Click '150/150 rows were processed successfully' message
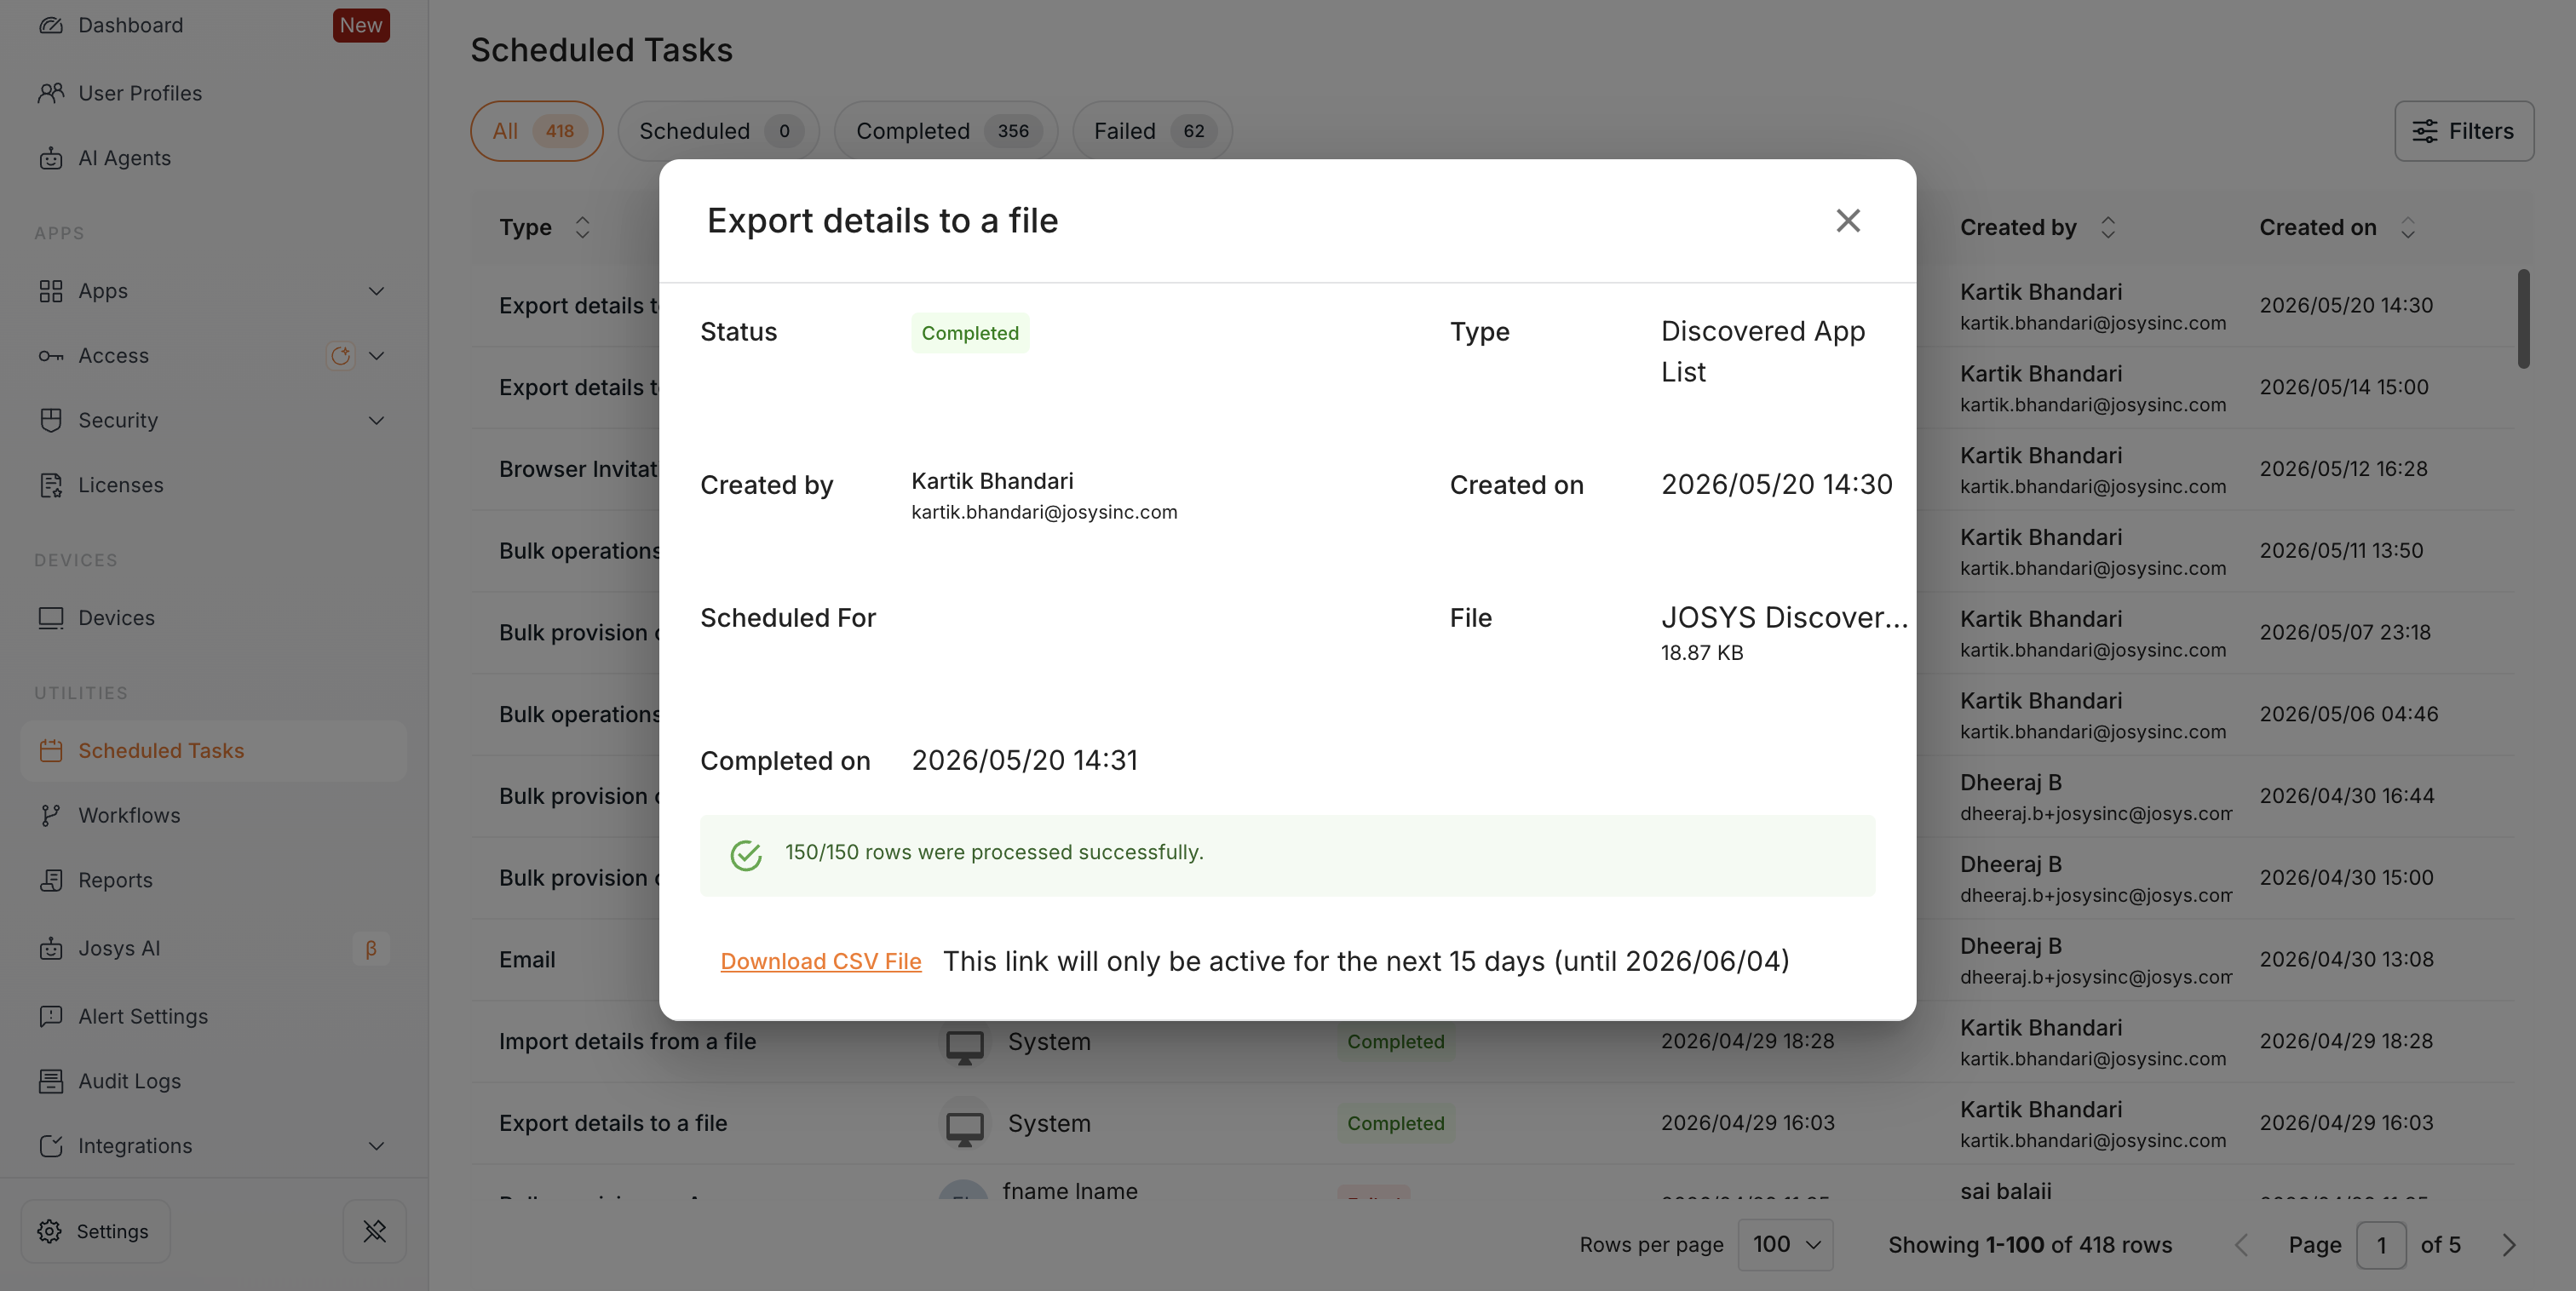The width and height of the screenshot is (2576, 1291). (x=994, y=852)
